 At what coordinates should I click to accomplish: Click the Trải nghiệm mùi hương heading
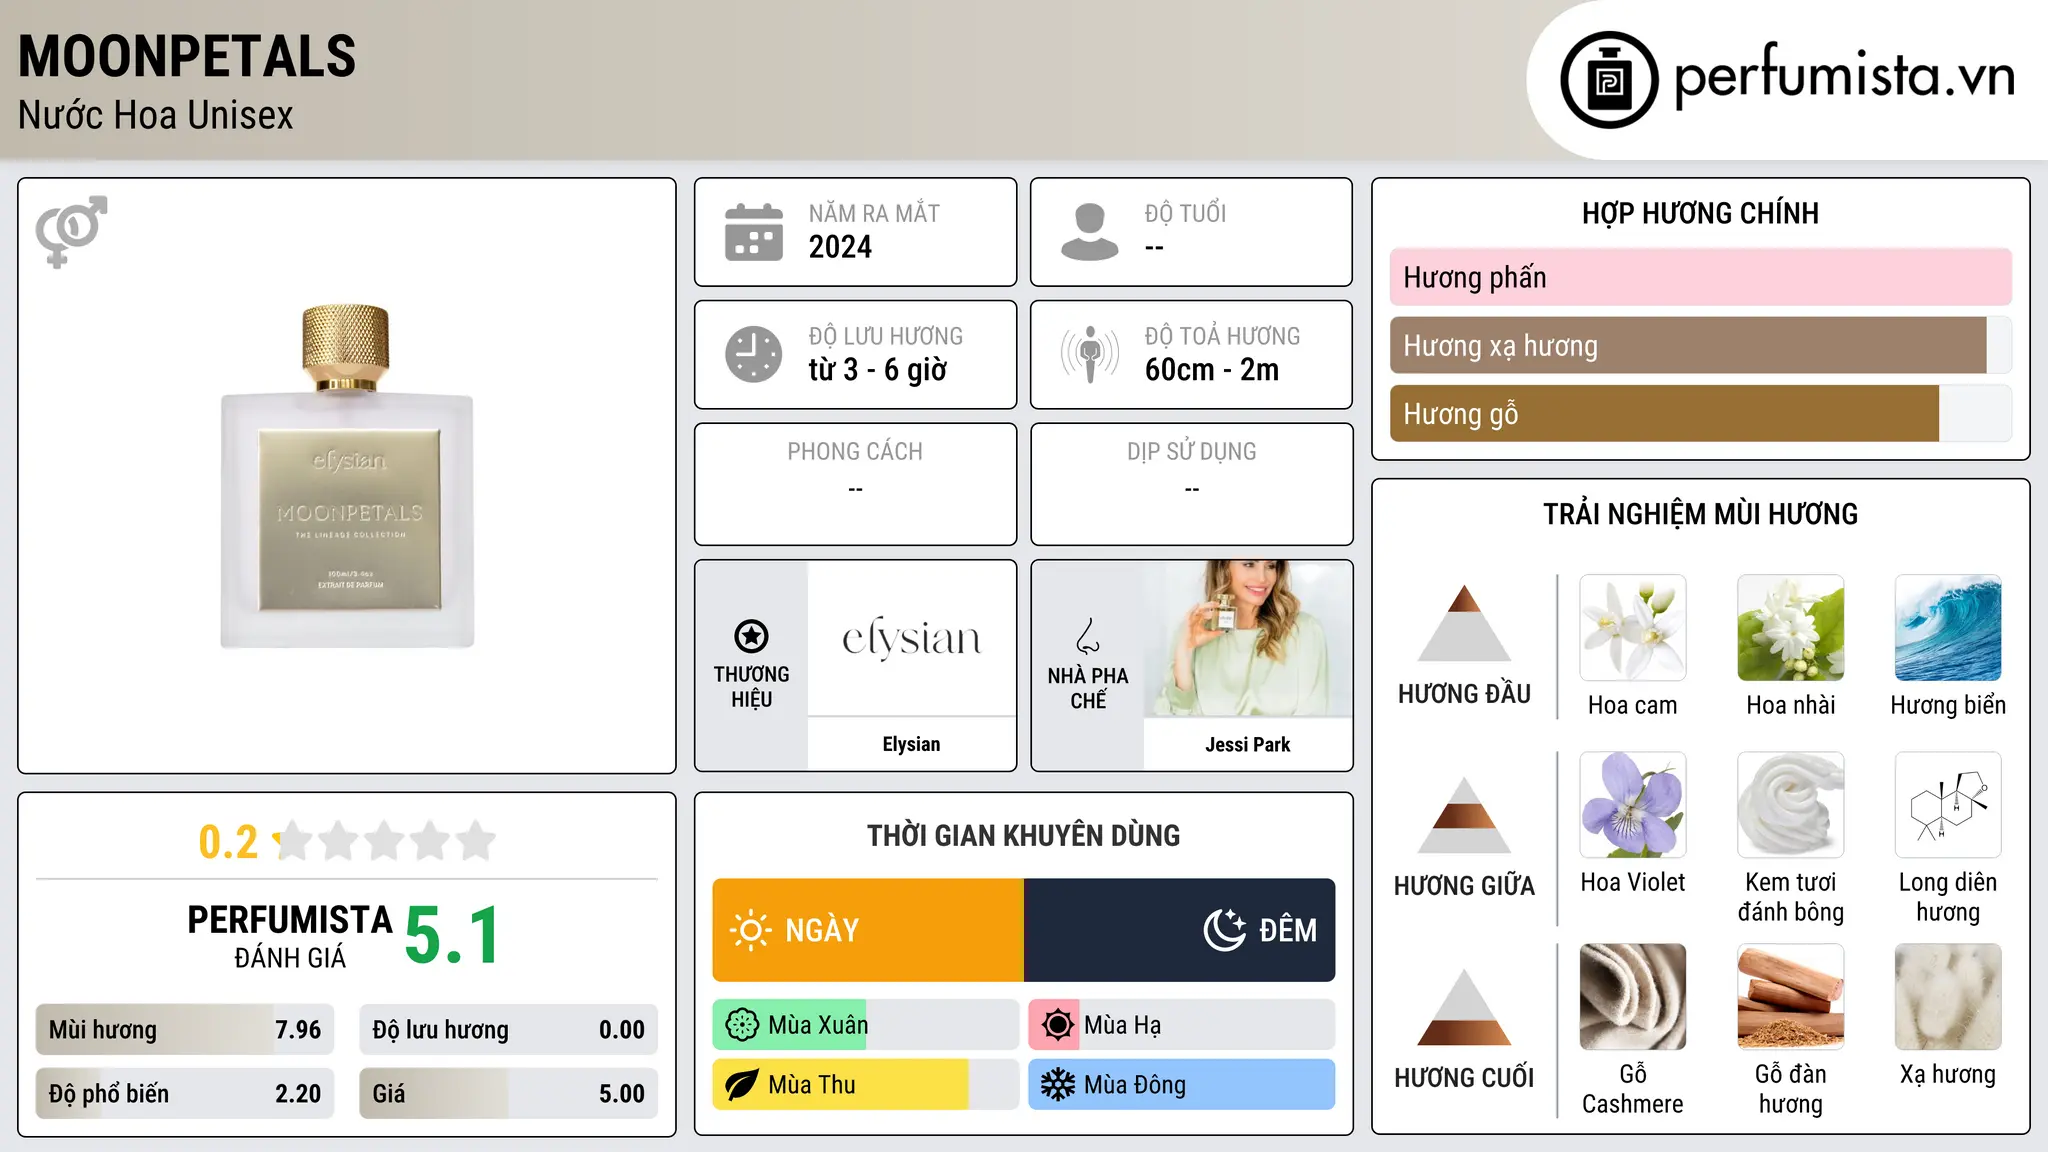click(x=1700, y=514)
